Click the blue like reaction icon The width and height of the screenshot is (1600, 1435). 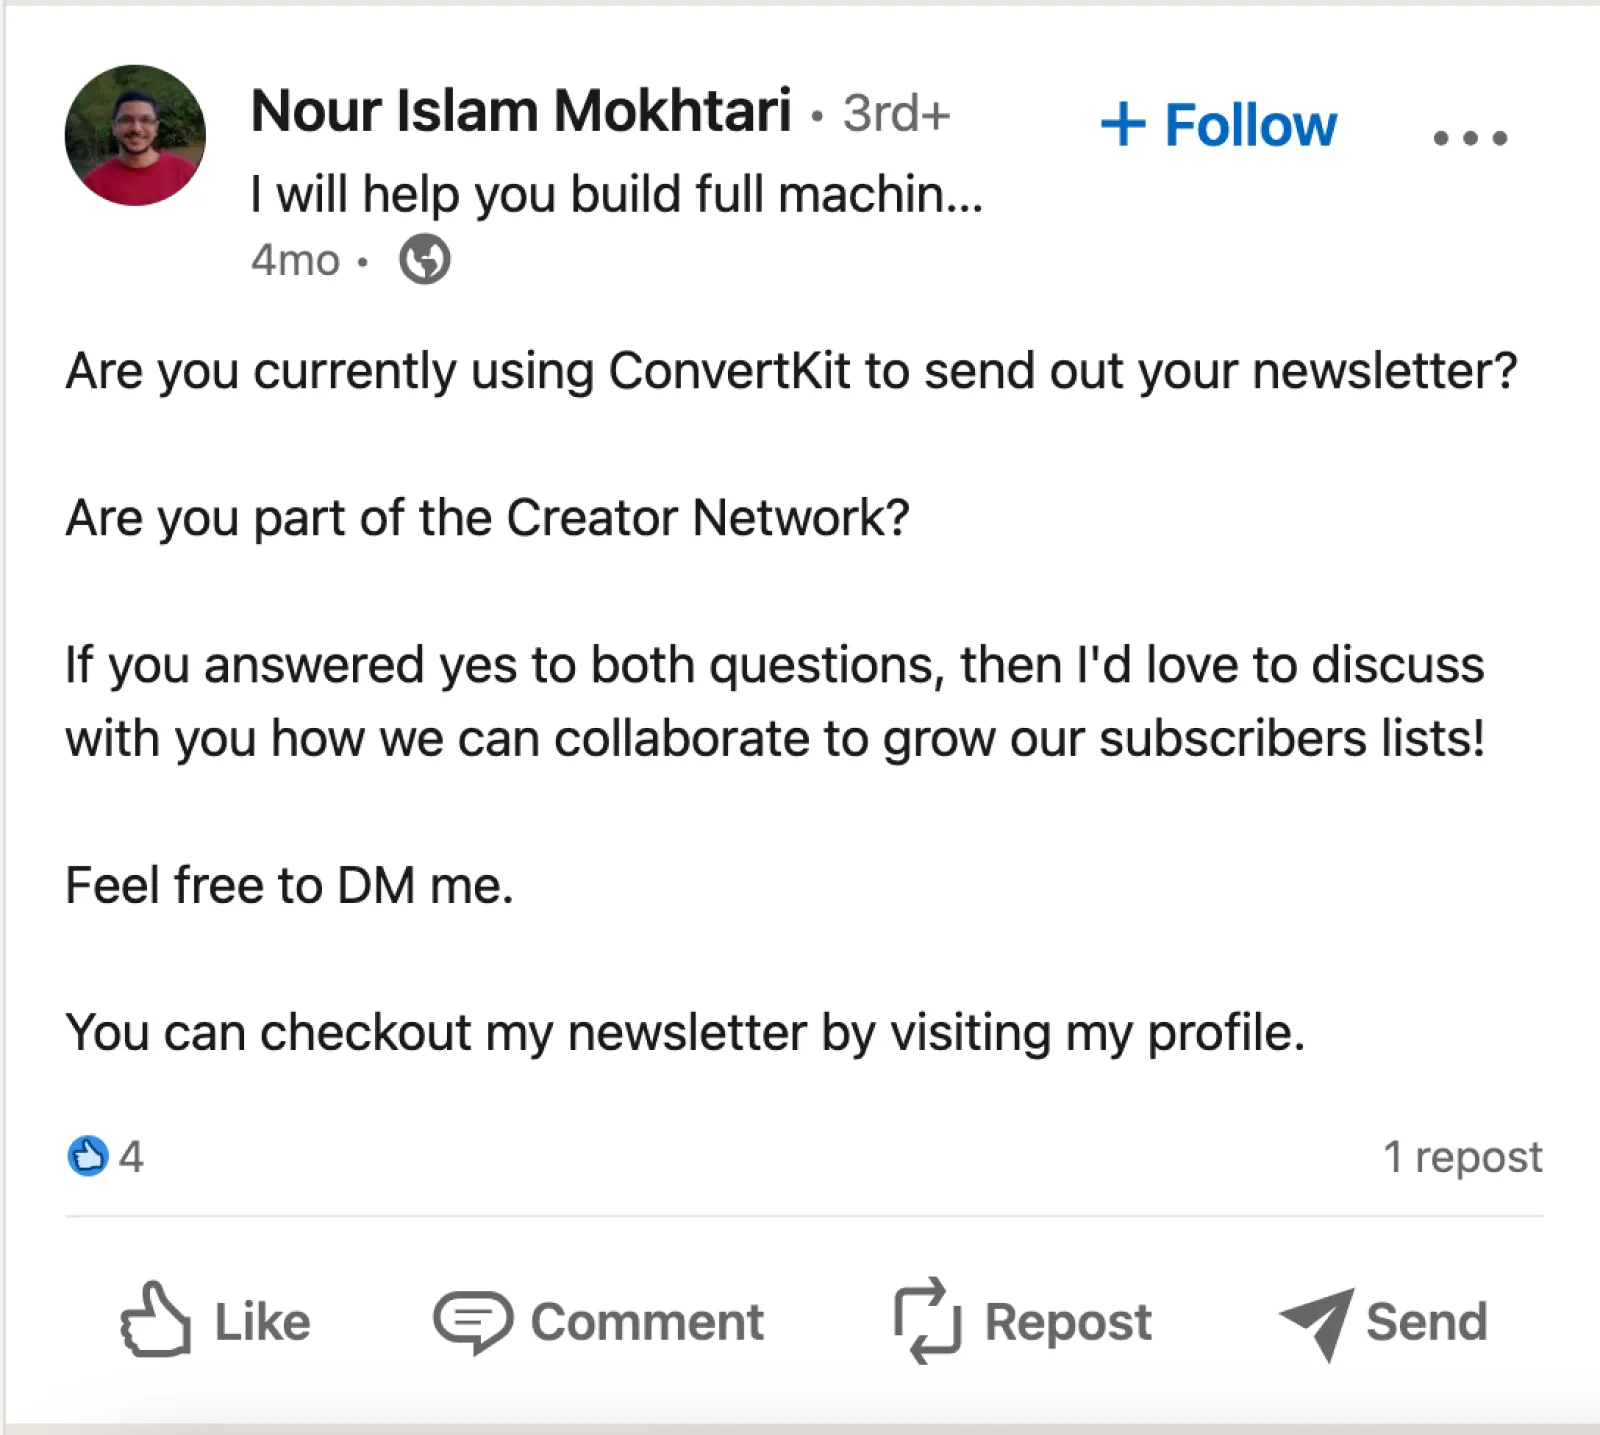coord(88,1156)
